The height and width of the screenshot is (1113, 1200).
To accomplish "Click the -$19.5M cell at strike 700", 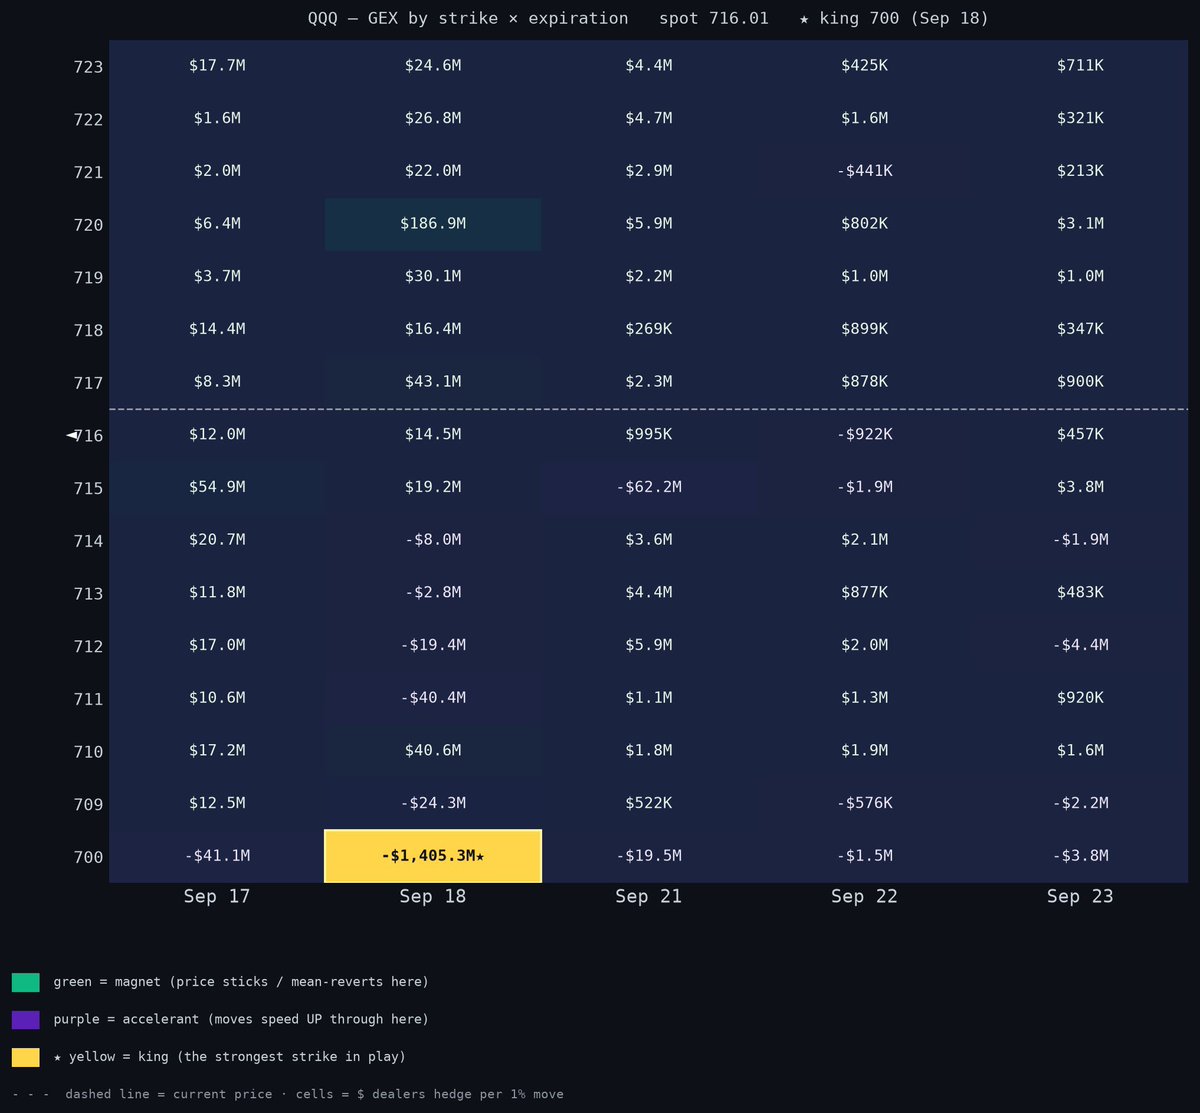I will click(x=649, y=856).
